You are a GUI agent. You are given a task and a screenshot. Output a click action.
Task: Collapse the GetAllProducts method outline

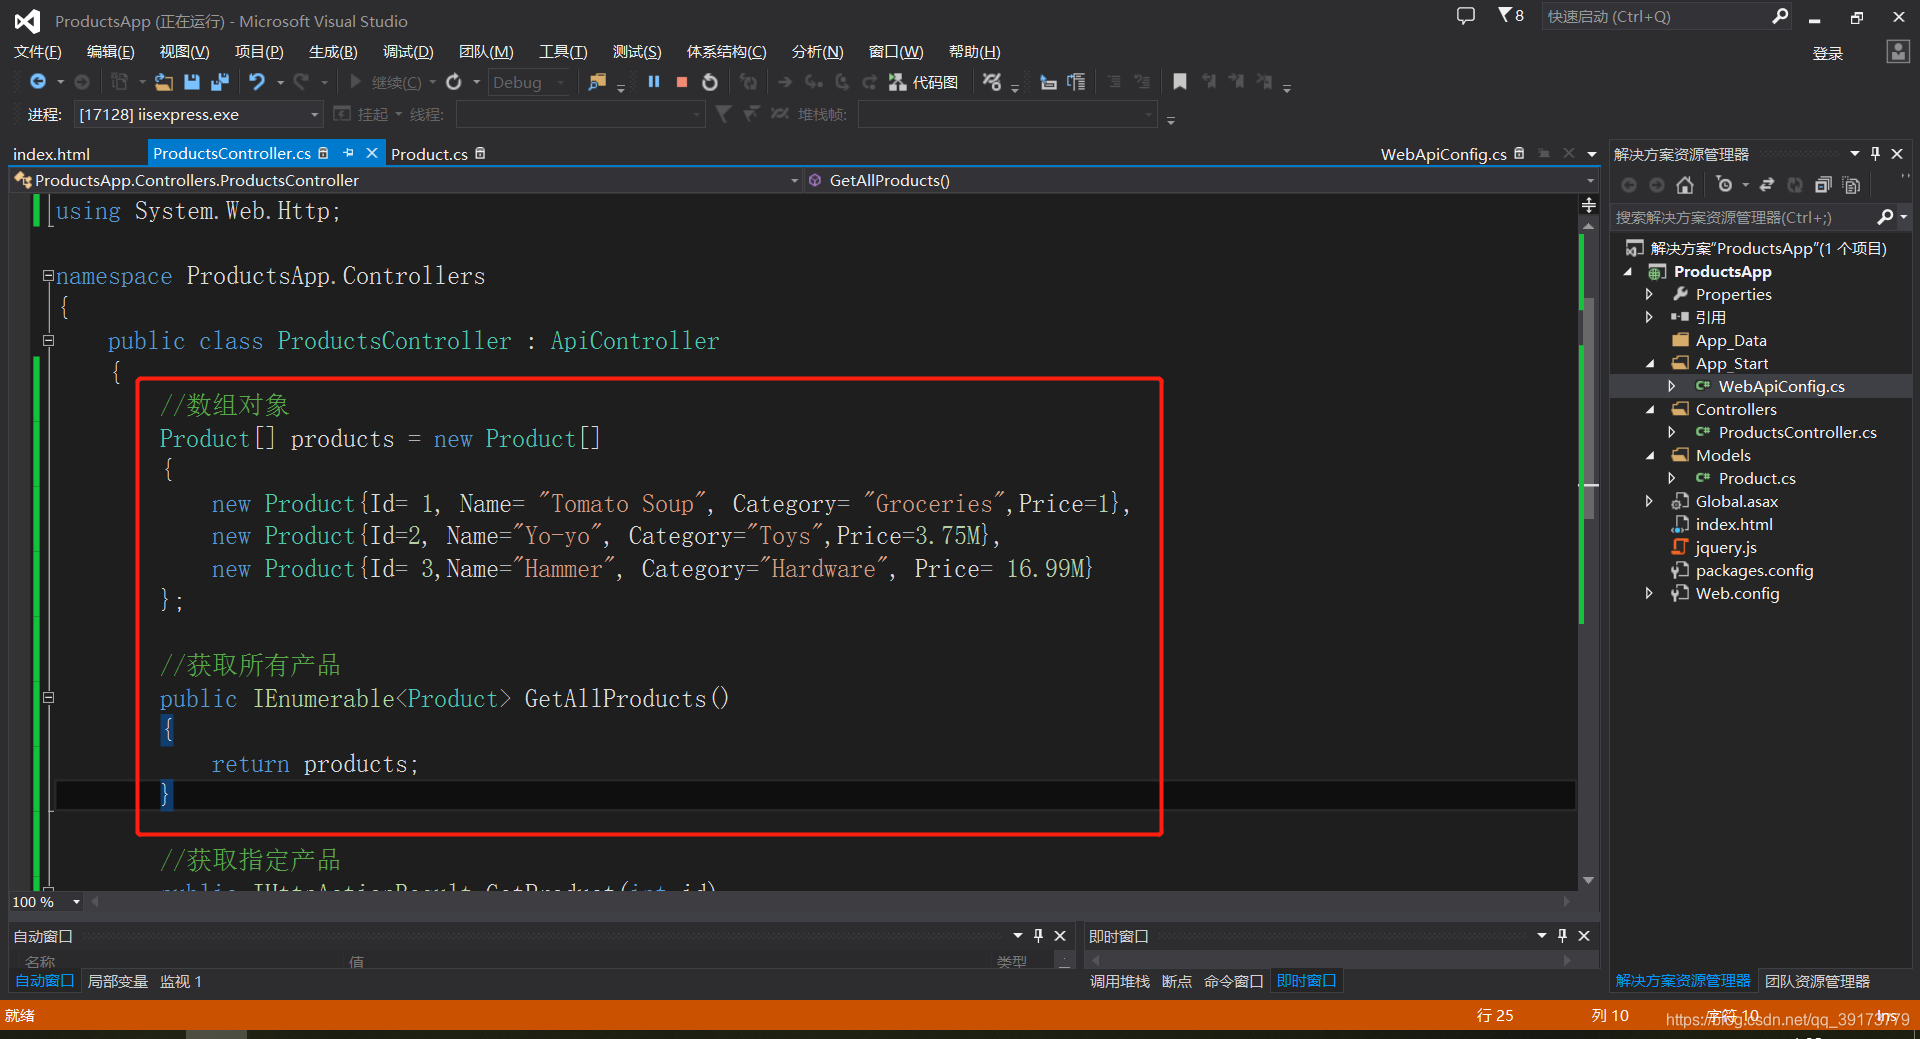tap(48, 698)
